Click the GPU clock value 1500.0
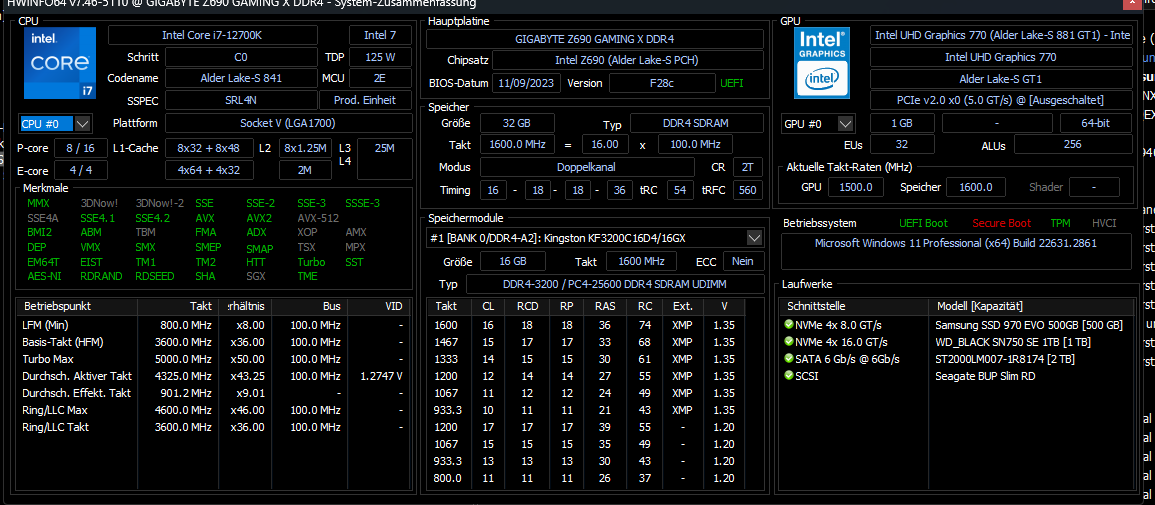The height and width of the screenshot is (505, 1155). [x=856, y=187]
